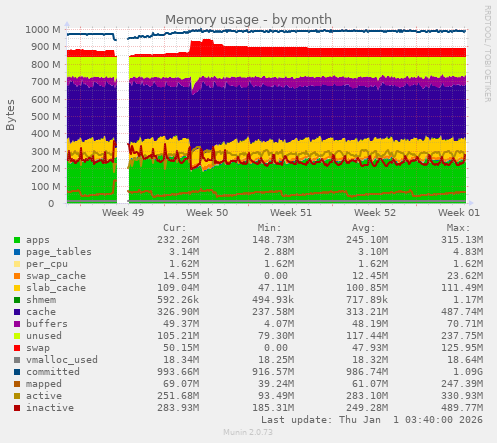
Task: Click the 'slab_cache' legend label
Action: [x=56, y=288]
